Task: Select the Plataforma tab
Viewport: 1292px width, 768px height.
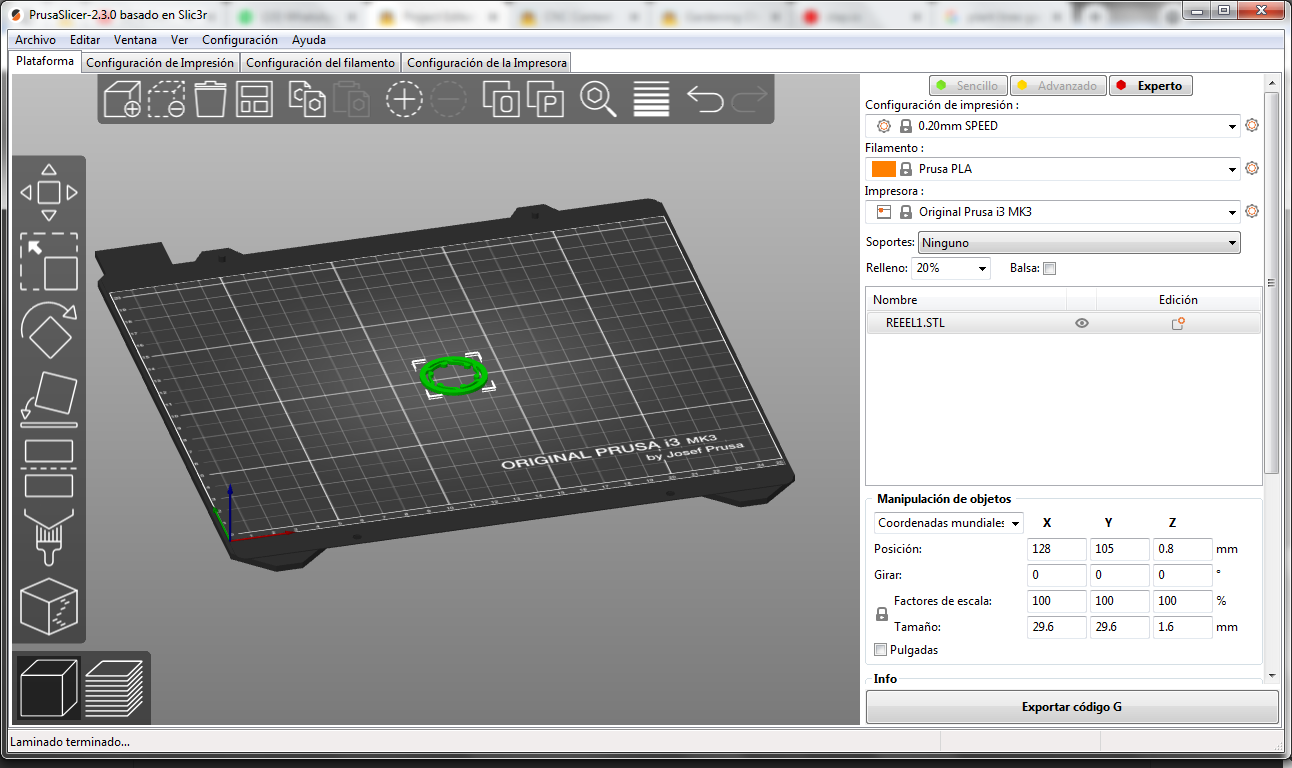Action: pyautogui.click(x=45, y=61)
